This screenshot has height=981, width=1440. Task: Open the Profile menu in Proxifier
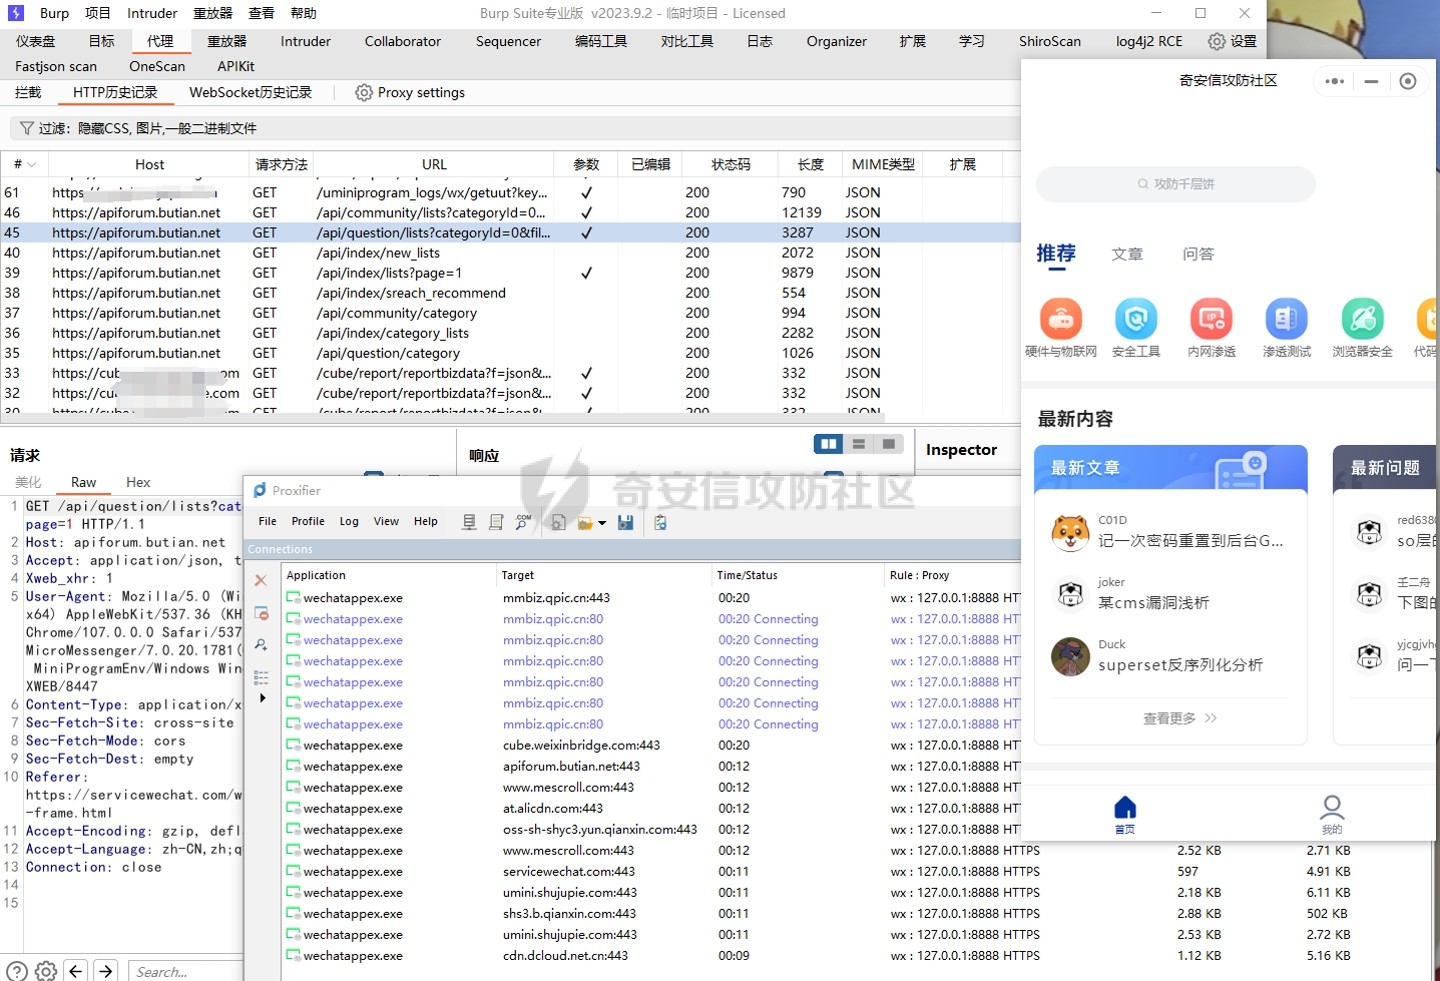pyautogui.click(x=308, y=521)
